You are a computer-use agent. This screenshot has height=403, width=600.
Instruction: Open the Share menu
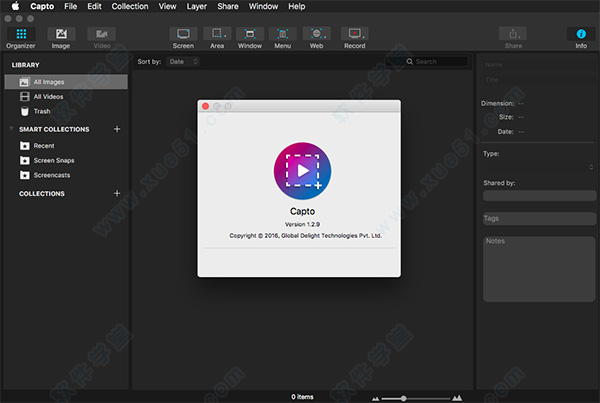tap(228, 6)
